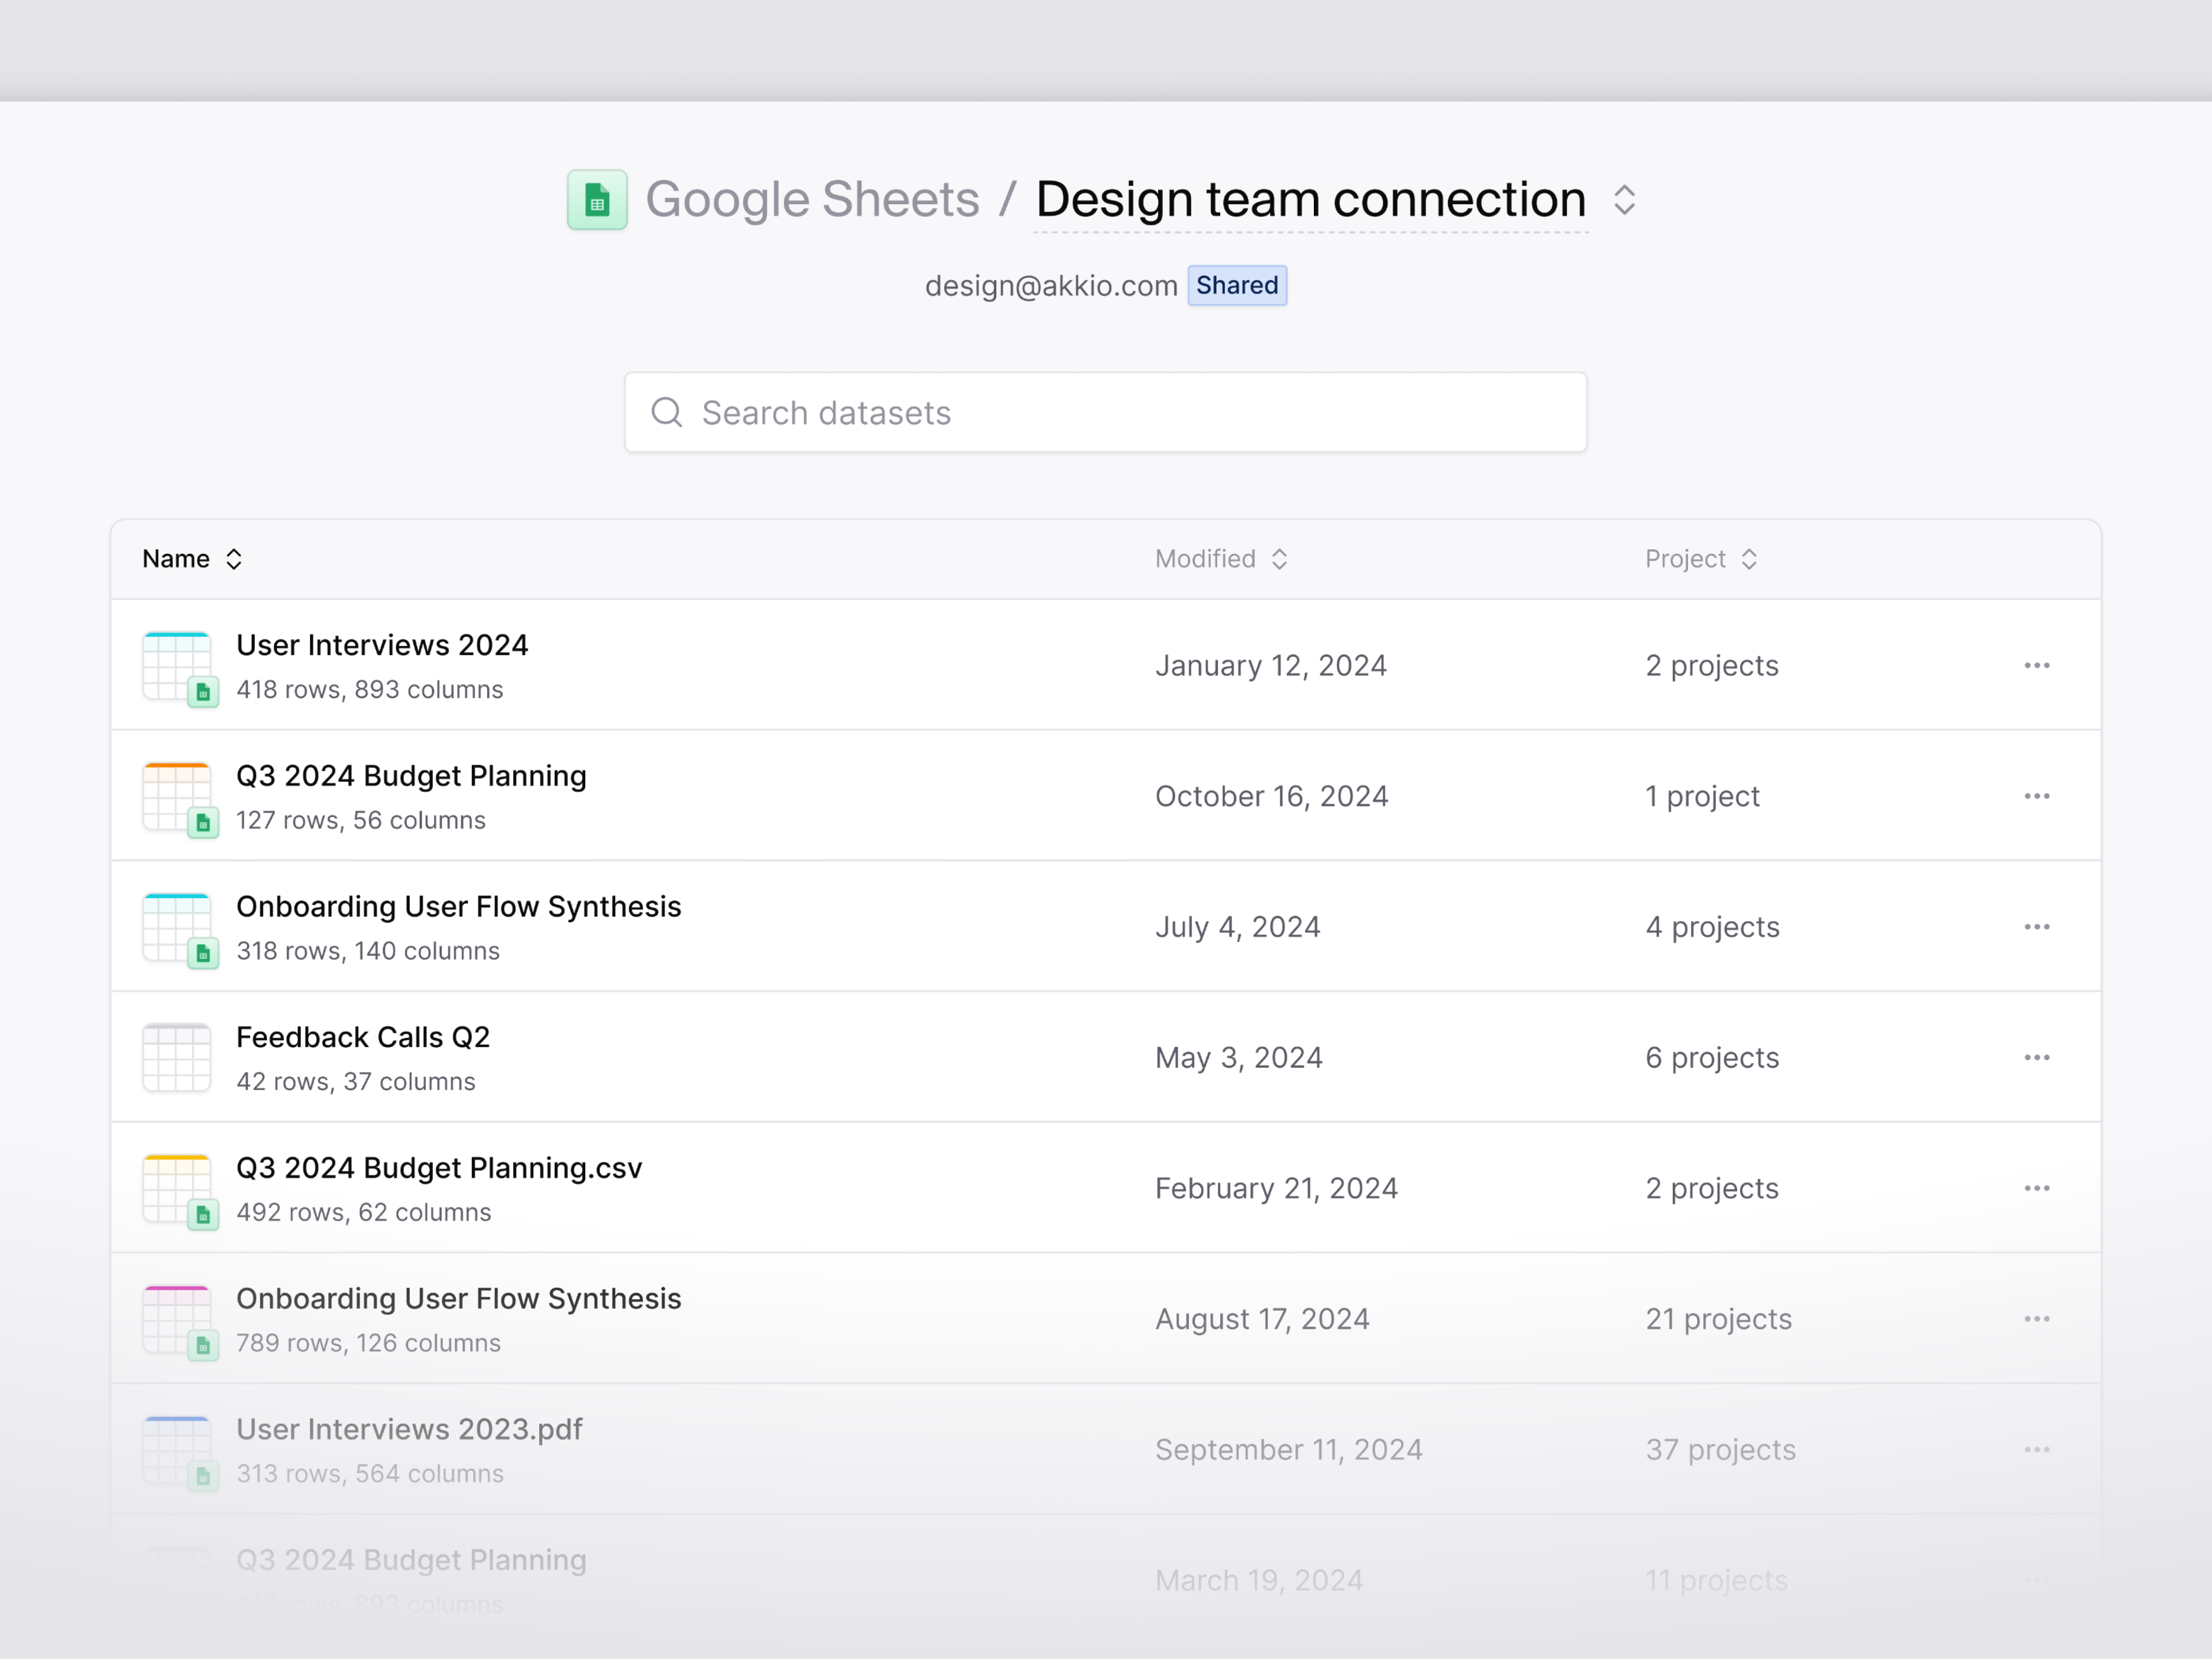Expand the connection switcher chevrons

pos(1625,200)
